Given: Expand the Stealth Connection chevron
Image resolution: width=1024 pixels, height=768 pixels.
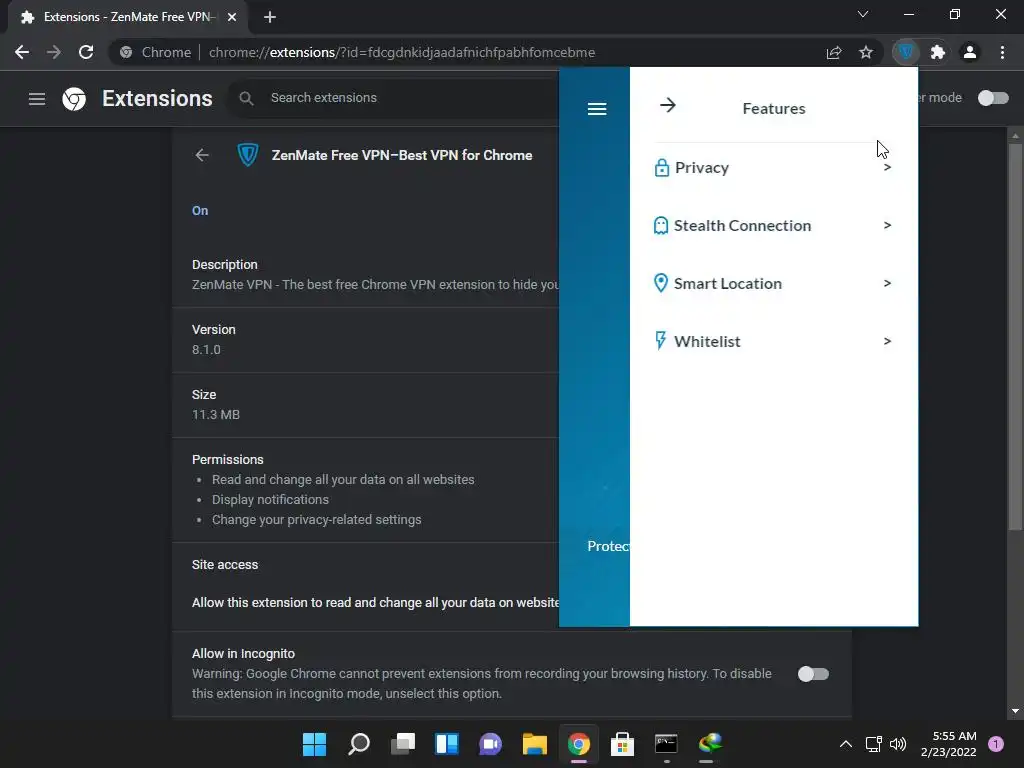Looking at the screenshot, I should click(x=887, y=225).
